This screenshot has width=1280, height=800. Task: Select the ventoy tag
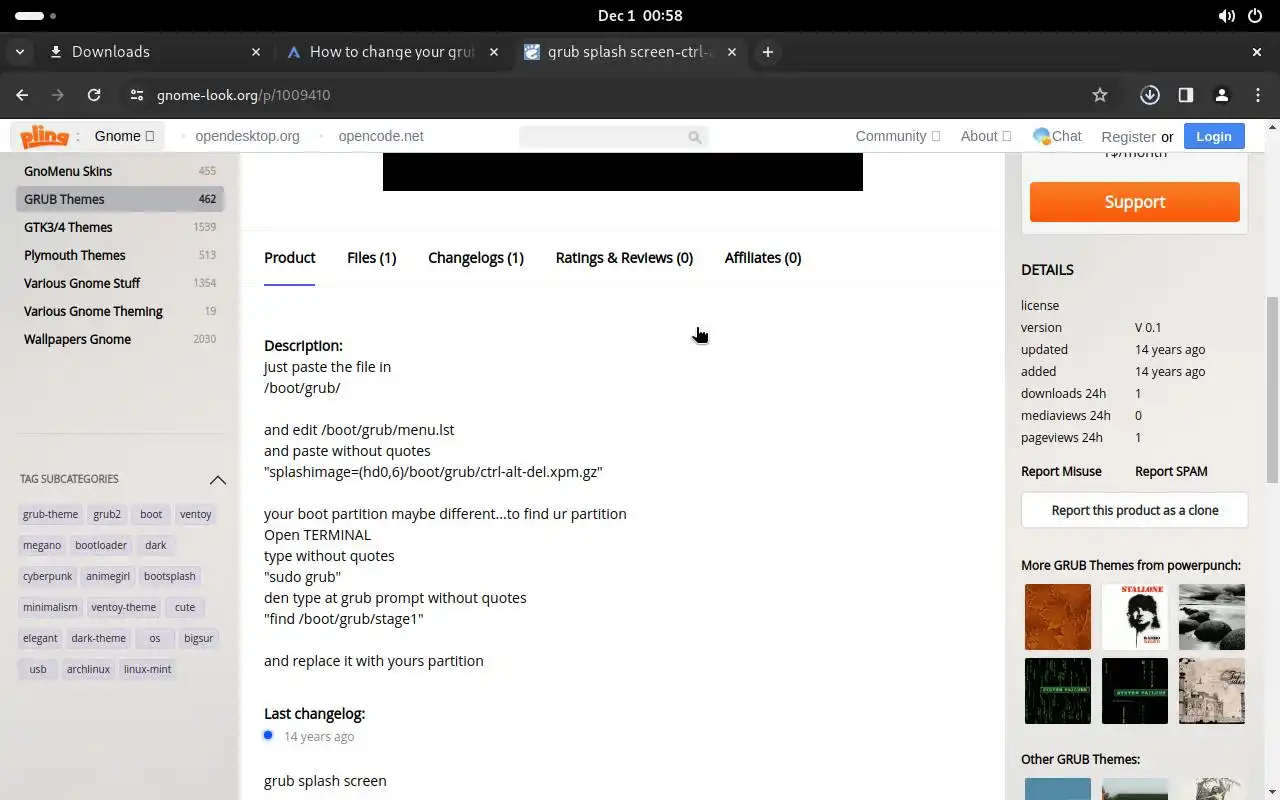196,514
